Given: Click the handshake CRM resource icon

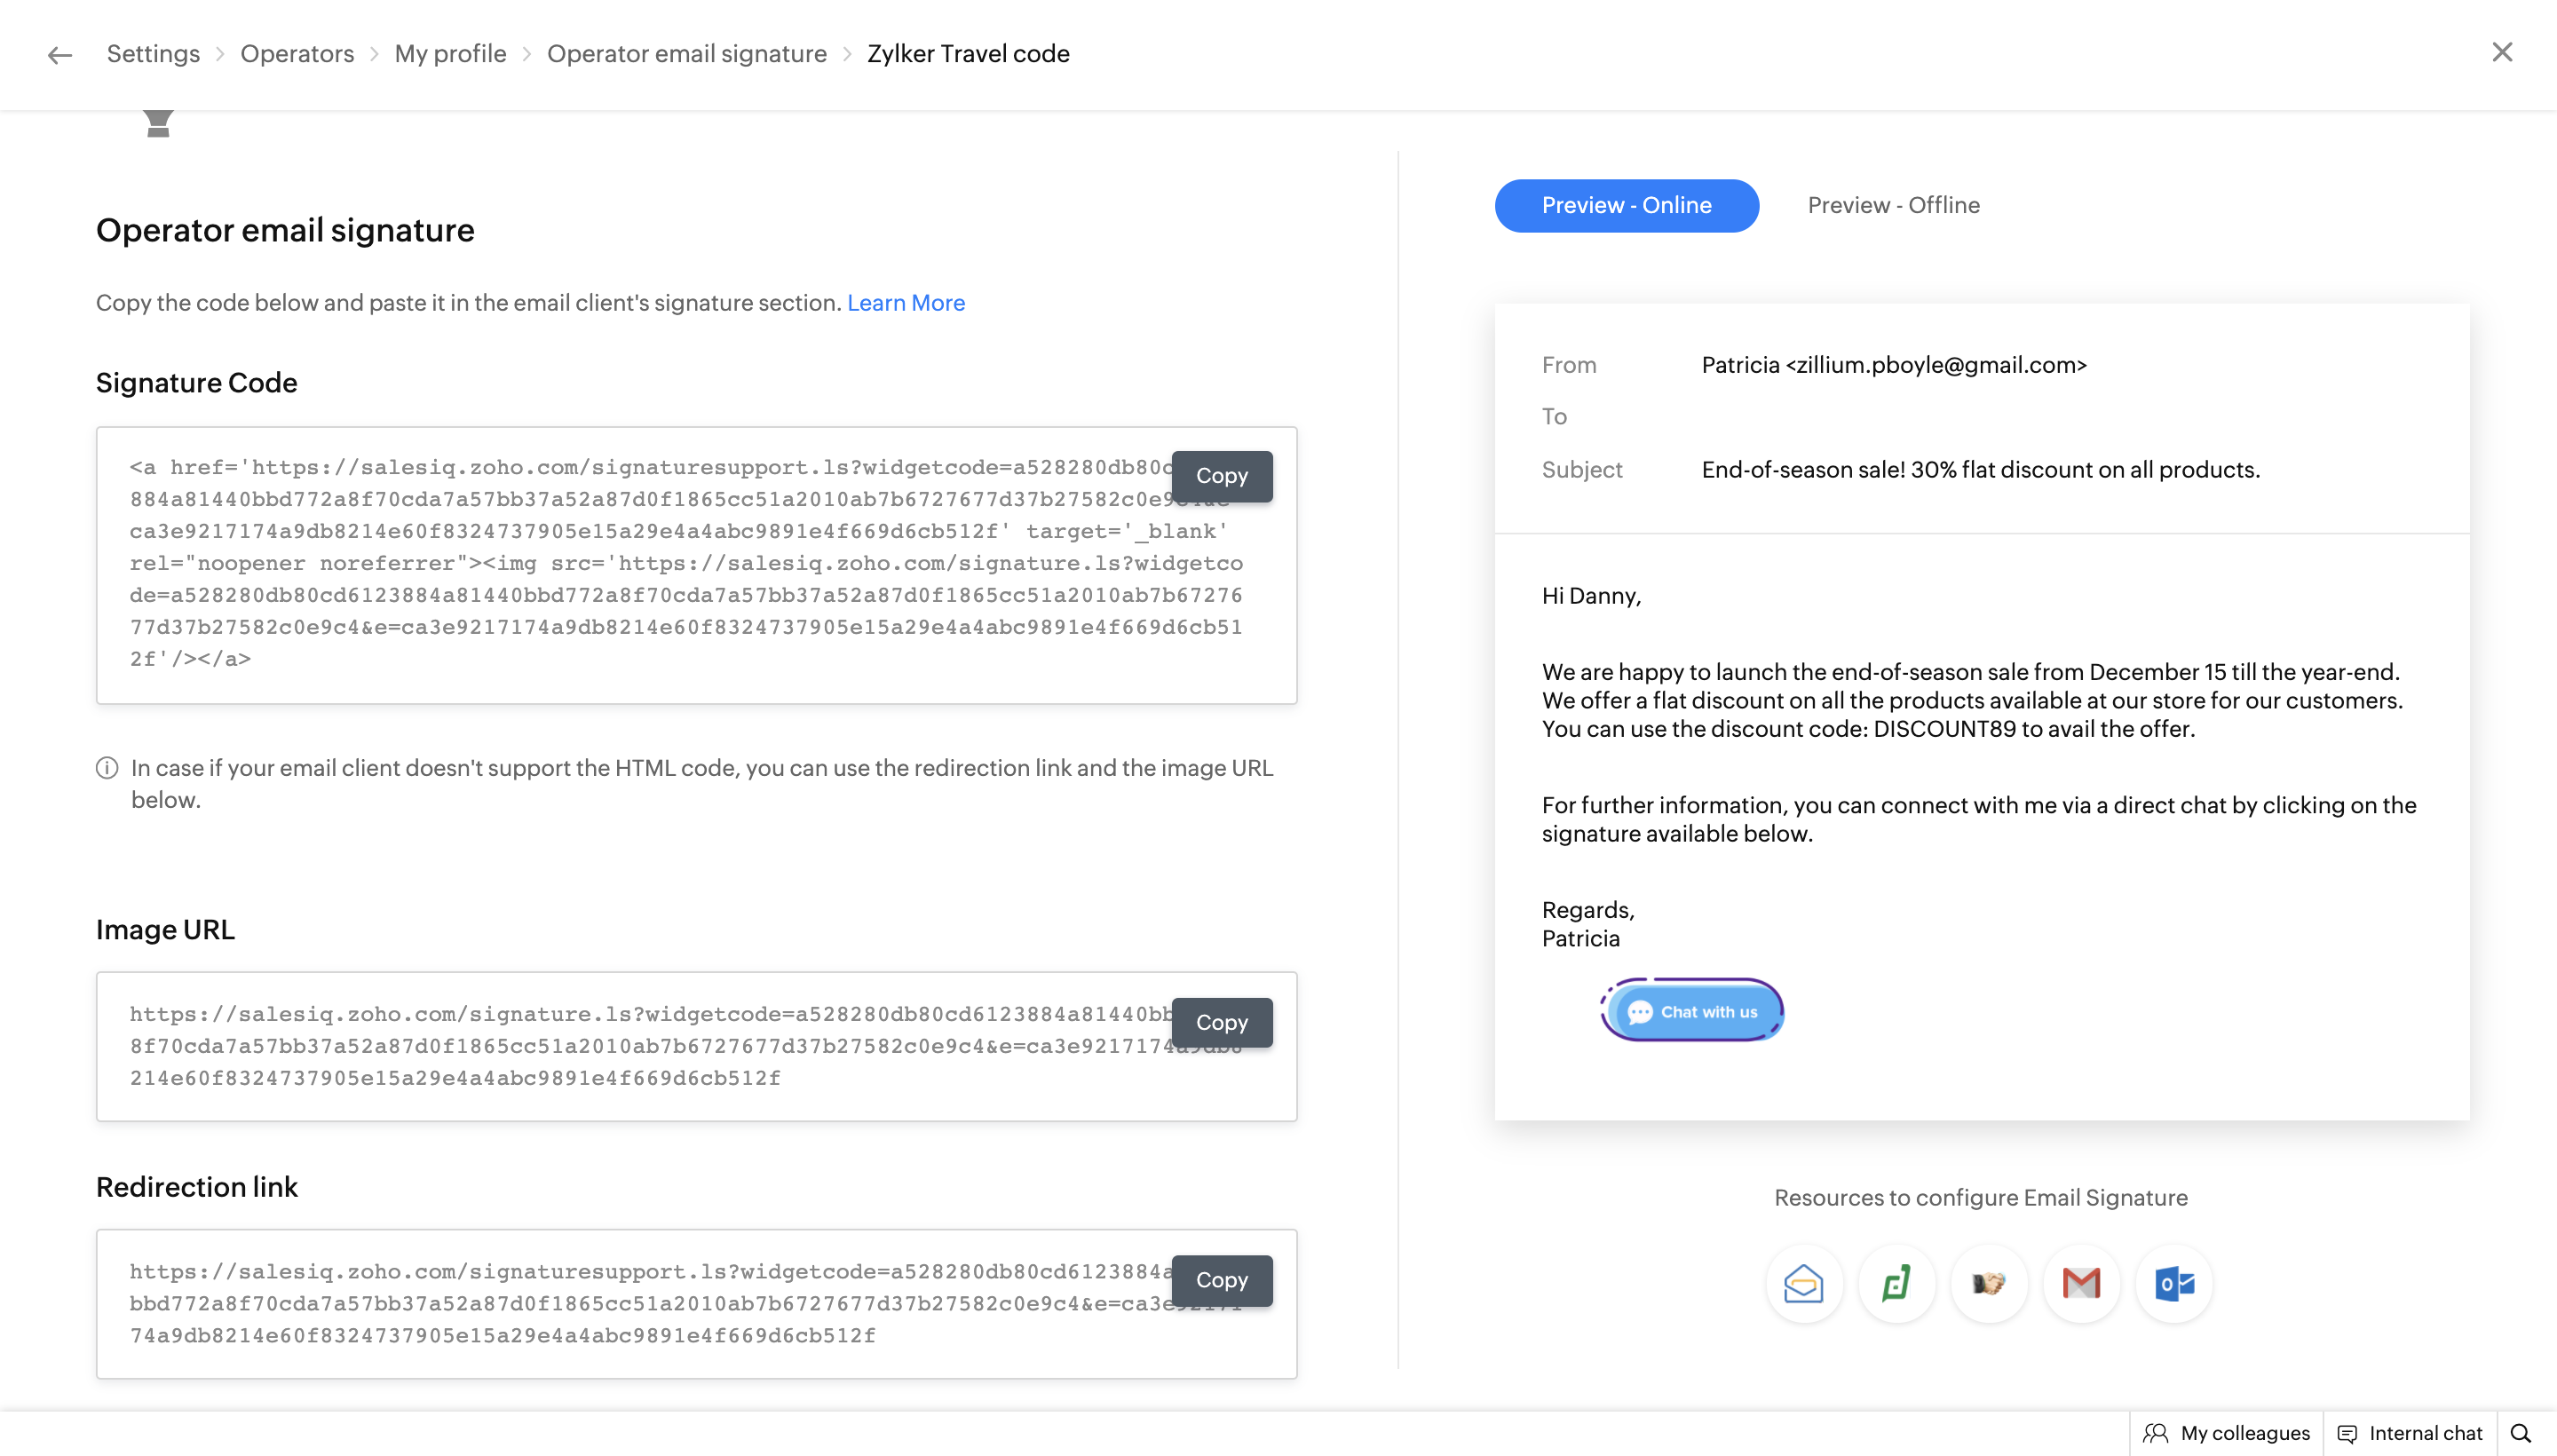Looking at the screenshot, I should [1988, 1283].
